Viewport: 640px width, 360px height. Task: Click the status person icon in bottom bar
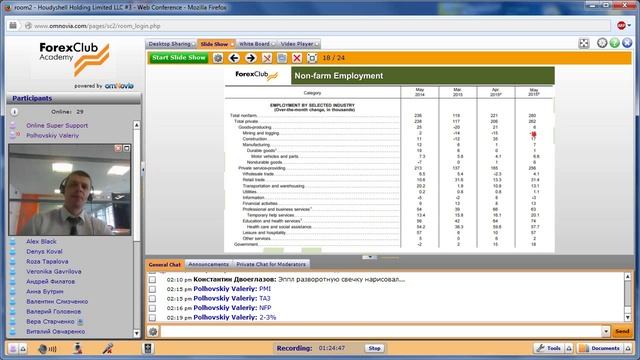(13, 349)
